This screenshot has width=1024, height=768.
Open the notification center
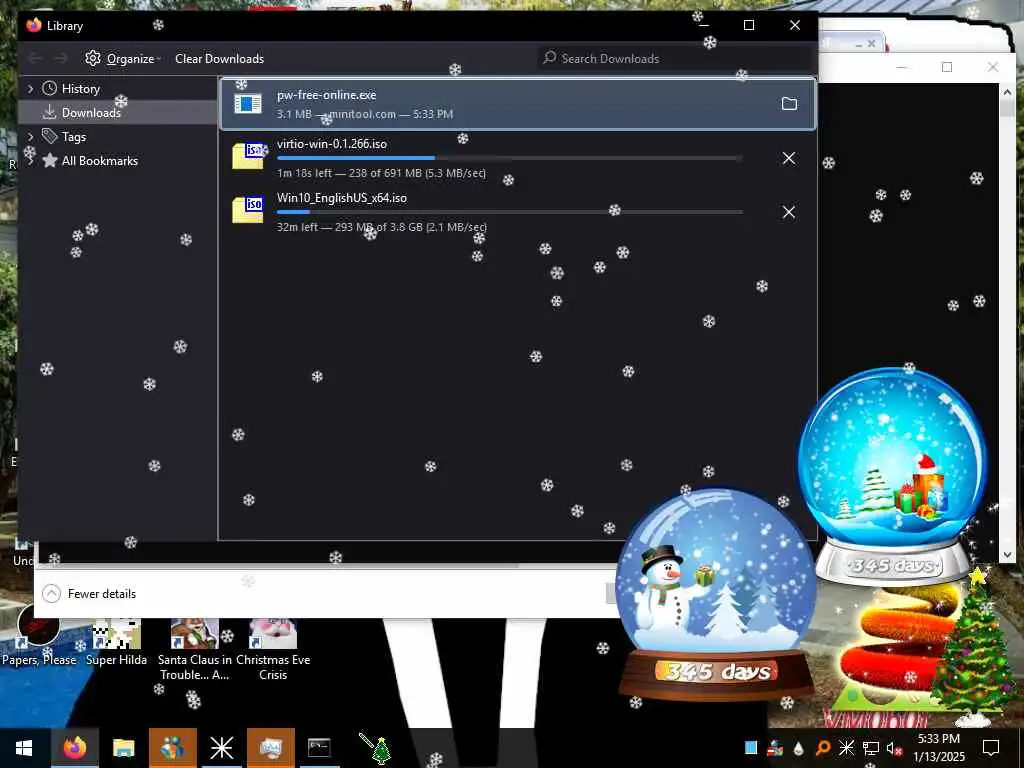(x=991, y=748)
